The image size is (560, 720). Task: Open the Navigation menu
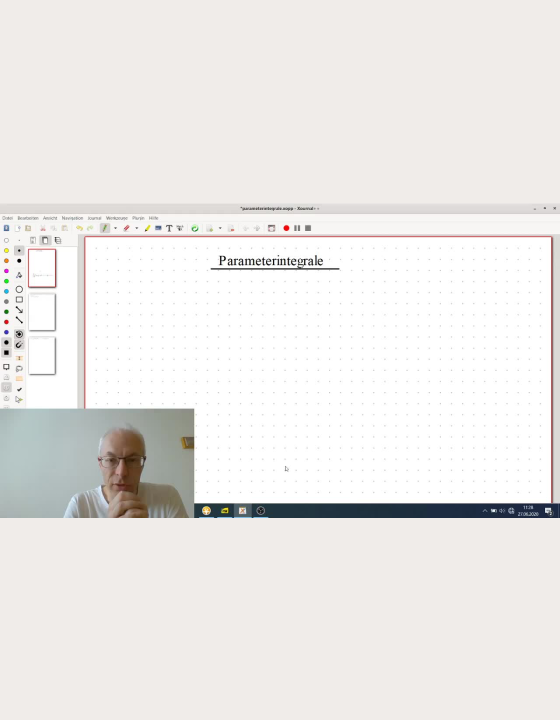73,218
